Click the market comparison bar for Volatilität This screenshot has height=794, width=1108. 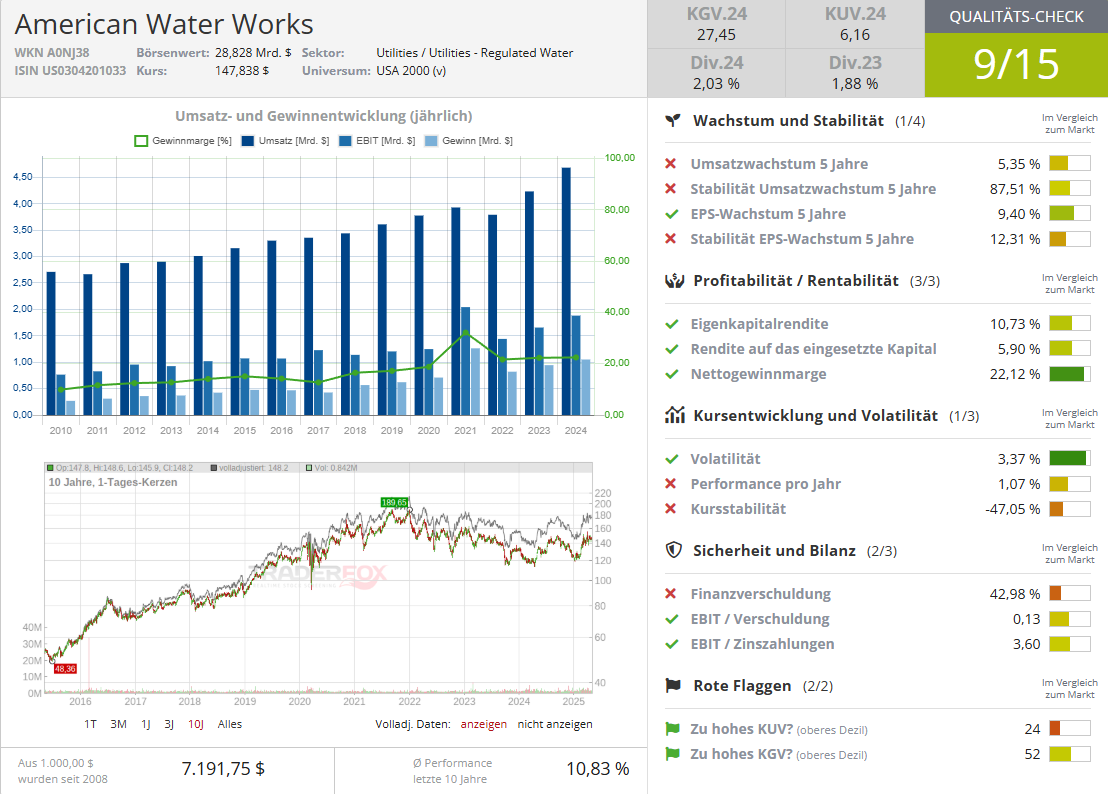1070,459
